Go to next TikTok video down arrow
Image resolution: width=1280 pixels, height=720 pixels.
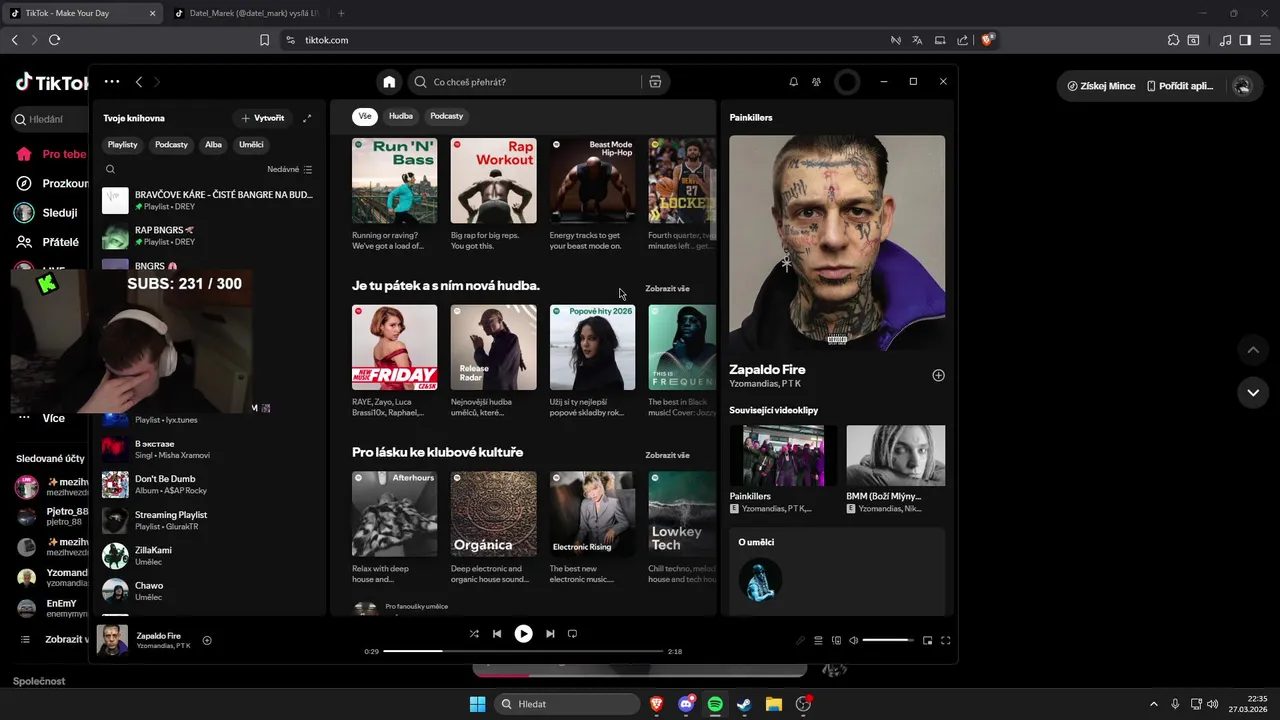coord(1253,393)
